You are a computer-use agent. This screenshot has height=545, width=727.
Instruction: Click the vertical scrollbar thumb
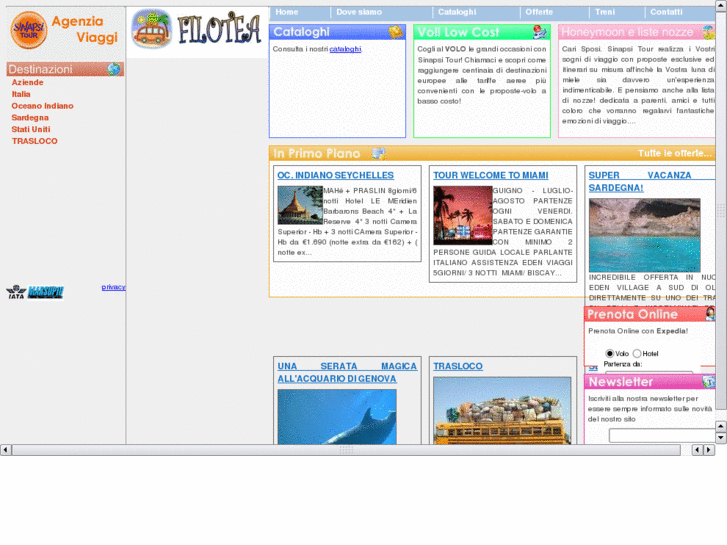click(721, 210)
